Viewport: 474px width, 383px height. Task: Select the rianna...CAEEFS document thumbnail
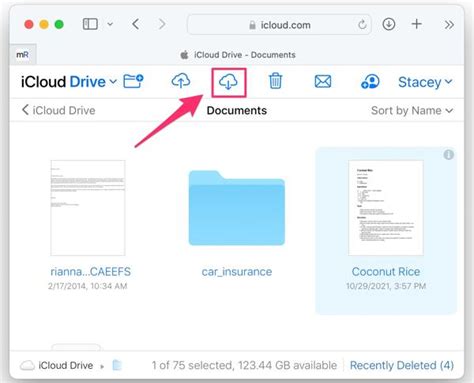[88, 208]
